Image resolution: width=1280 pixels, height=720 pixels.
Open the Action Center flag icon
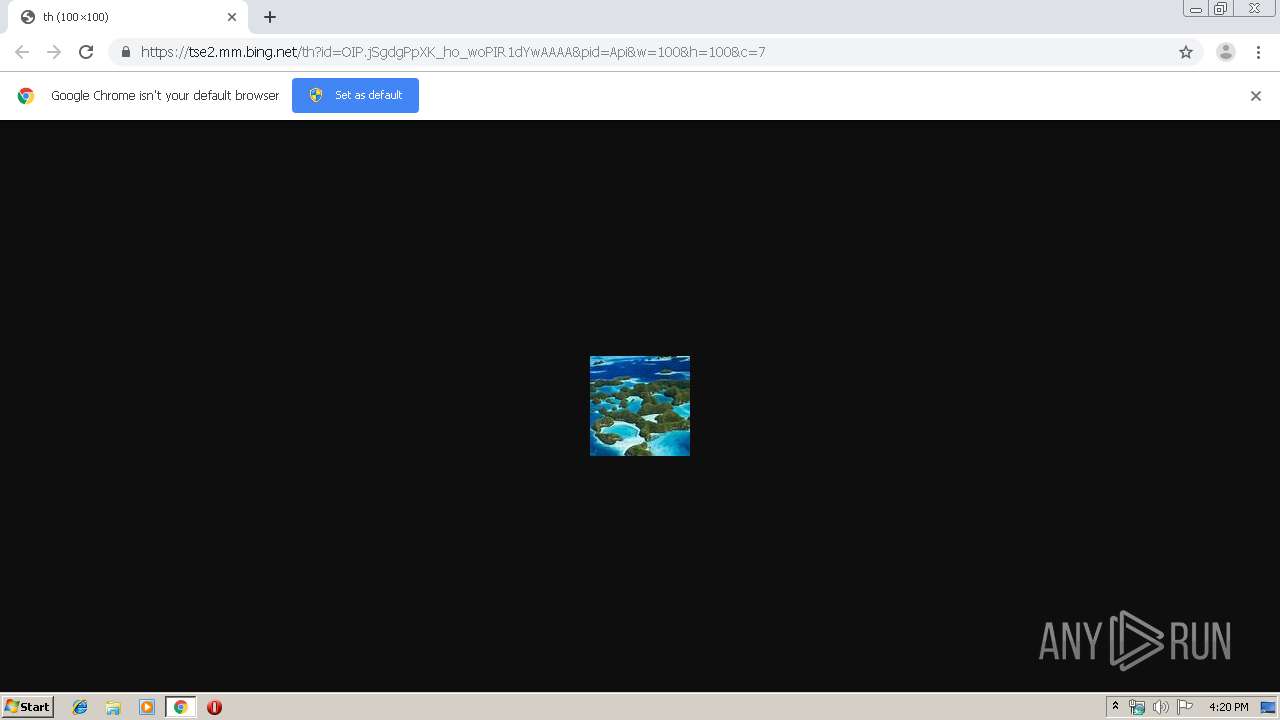coord(1185,707)
